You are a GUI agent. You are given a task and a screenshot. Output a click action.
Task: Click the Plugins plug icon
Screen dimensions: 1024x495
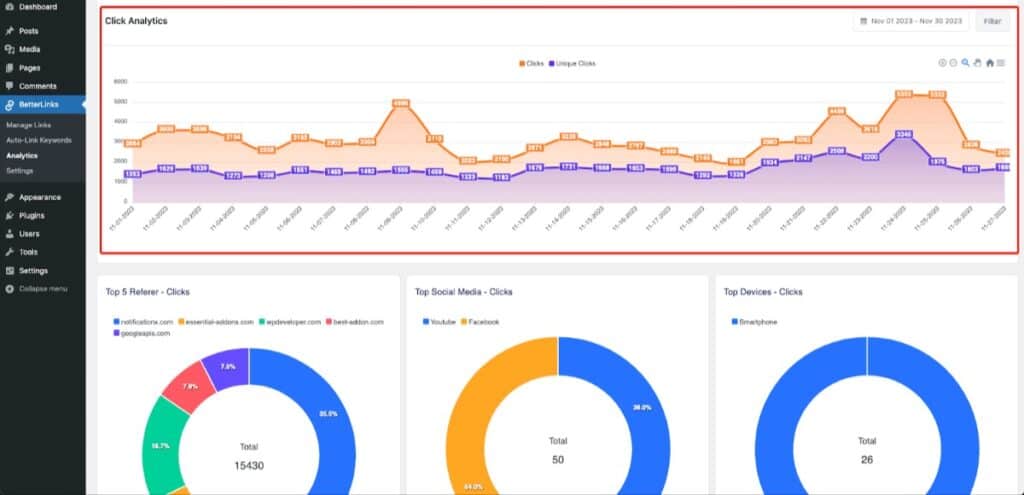[x=9, y=216]
